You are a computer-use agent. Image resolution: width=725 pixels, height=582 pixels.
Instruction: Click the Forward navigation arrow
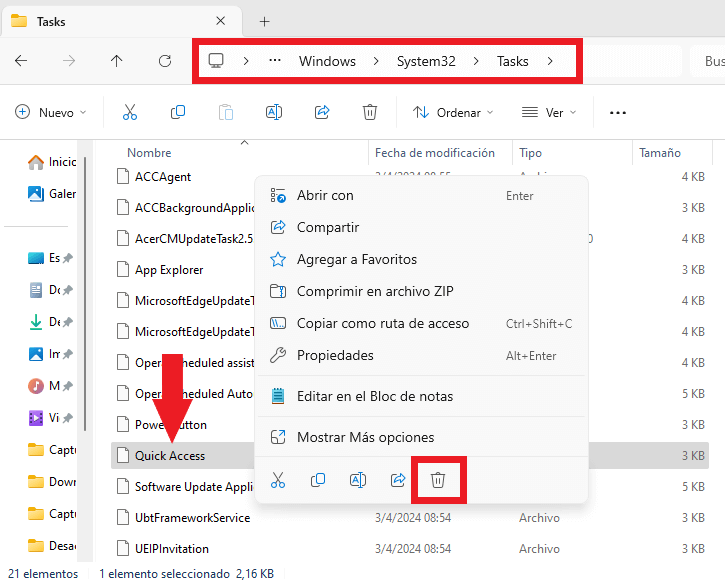click(x=69, y=61)
